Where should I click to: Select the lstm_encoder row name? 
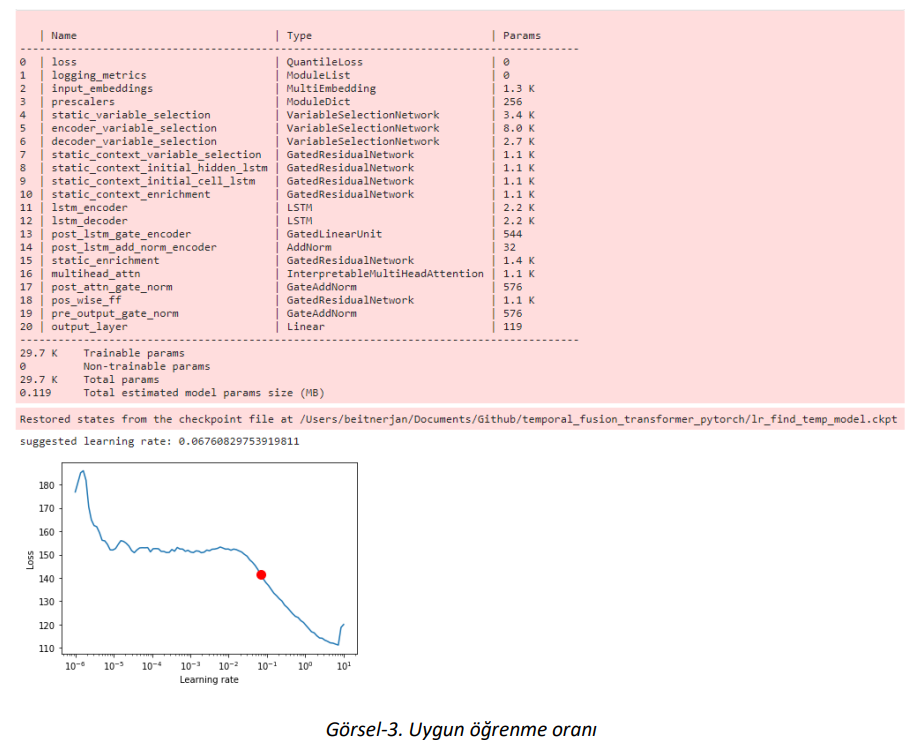(x=89, y=207)
